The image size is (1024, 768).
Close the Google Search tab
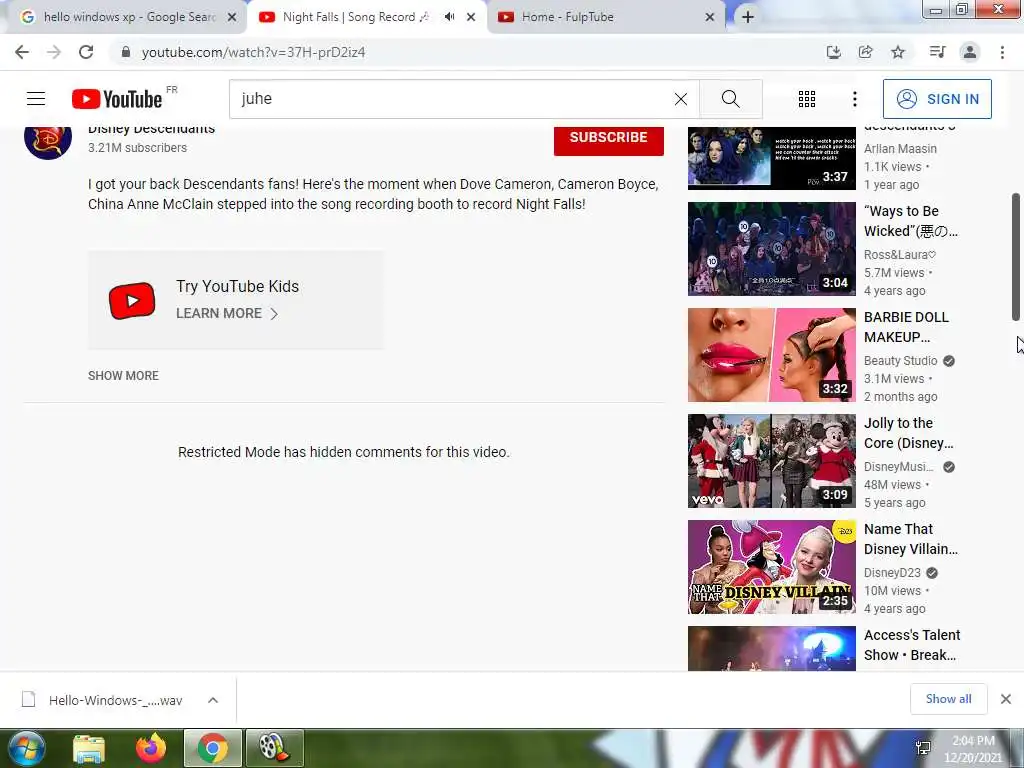232,17
